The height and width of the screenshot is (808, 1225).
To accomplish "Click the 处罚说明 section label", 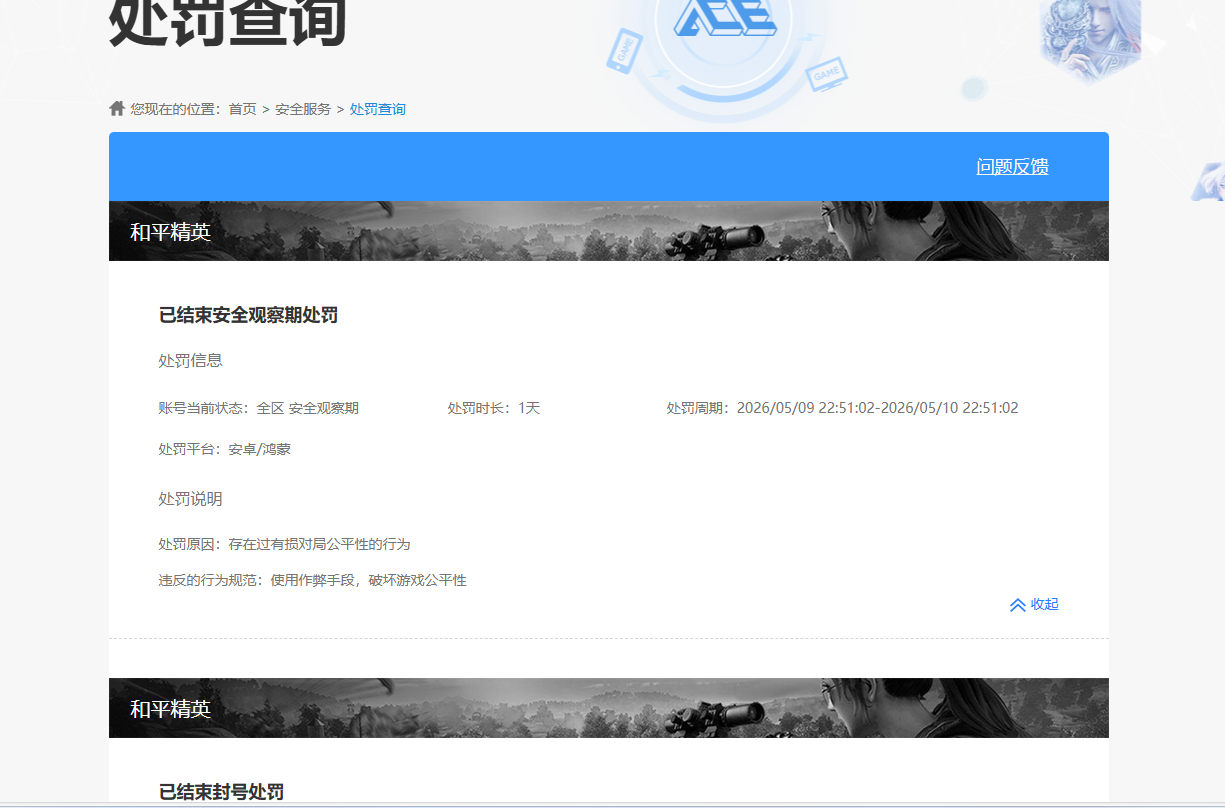I will click(x=190, y=498).
